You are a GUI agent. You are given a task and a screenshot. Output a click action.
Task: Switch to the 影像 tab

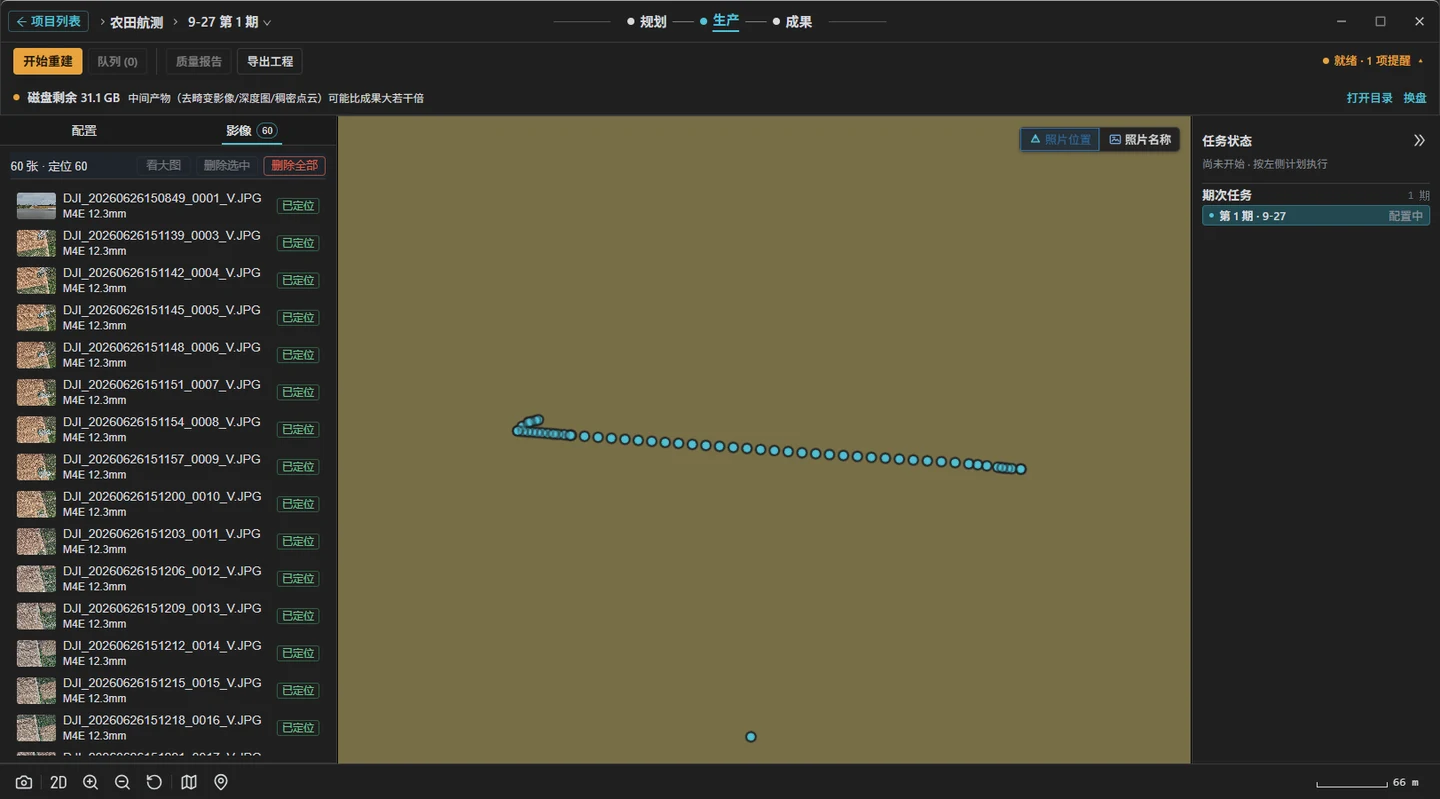pos(250,131)
